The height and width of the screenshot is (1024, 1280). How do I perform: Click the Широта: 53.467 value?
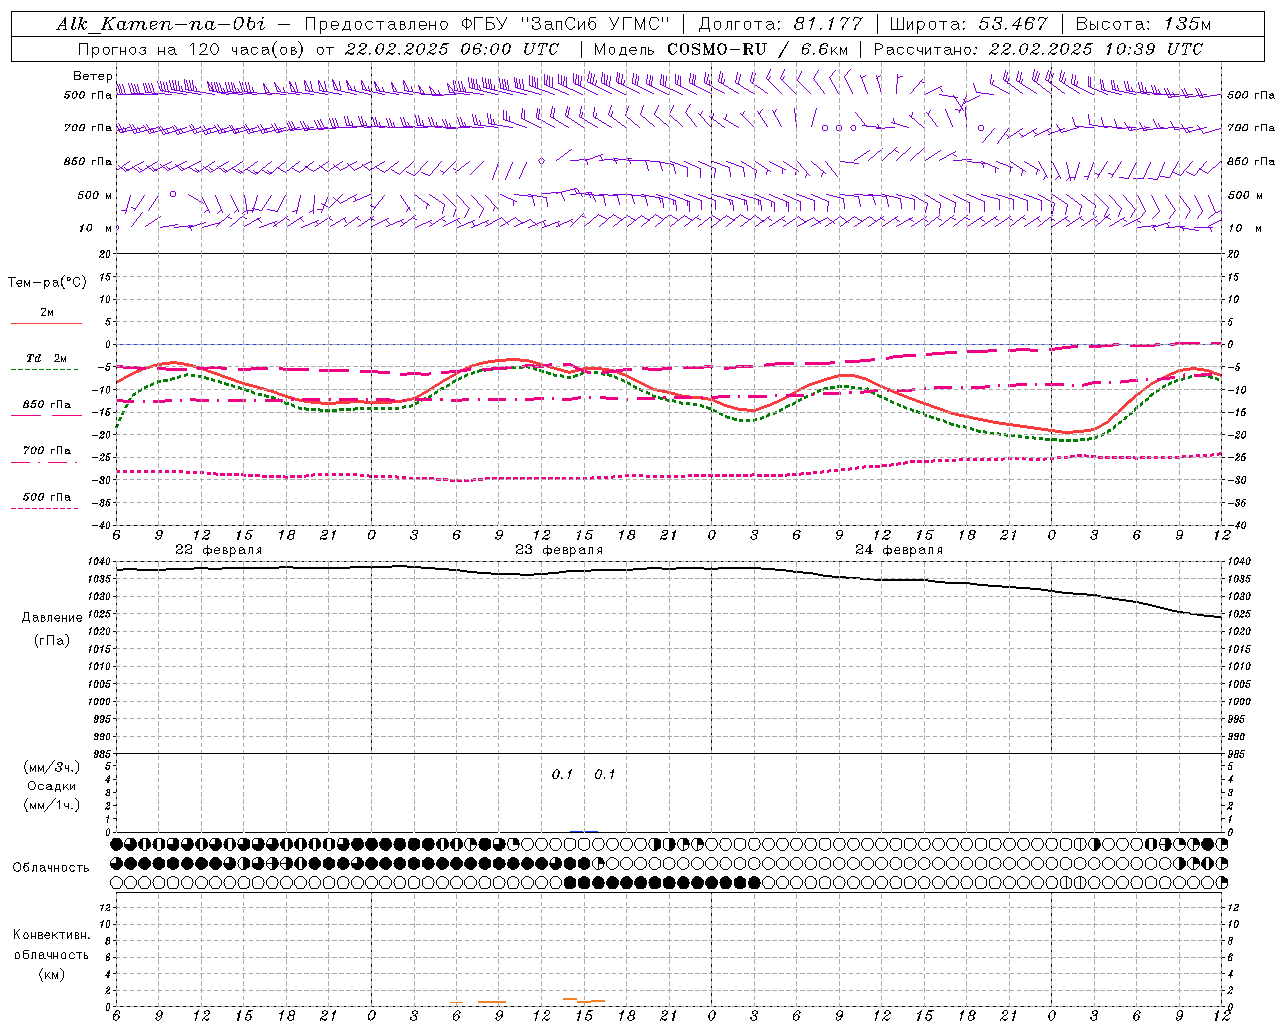(968, 24)
